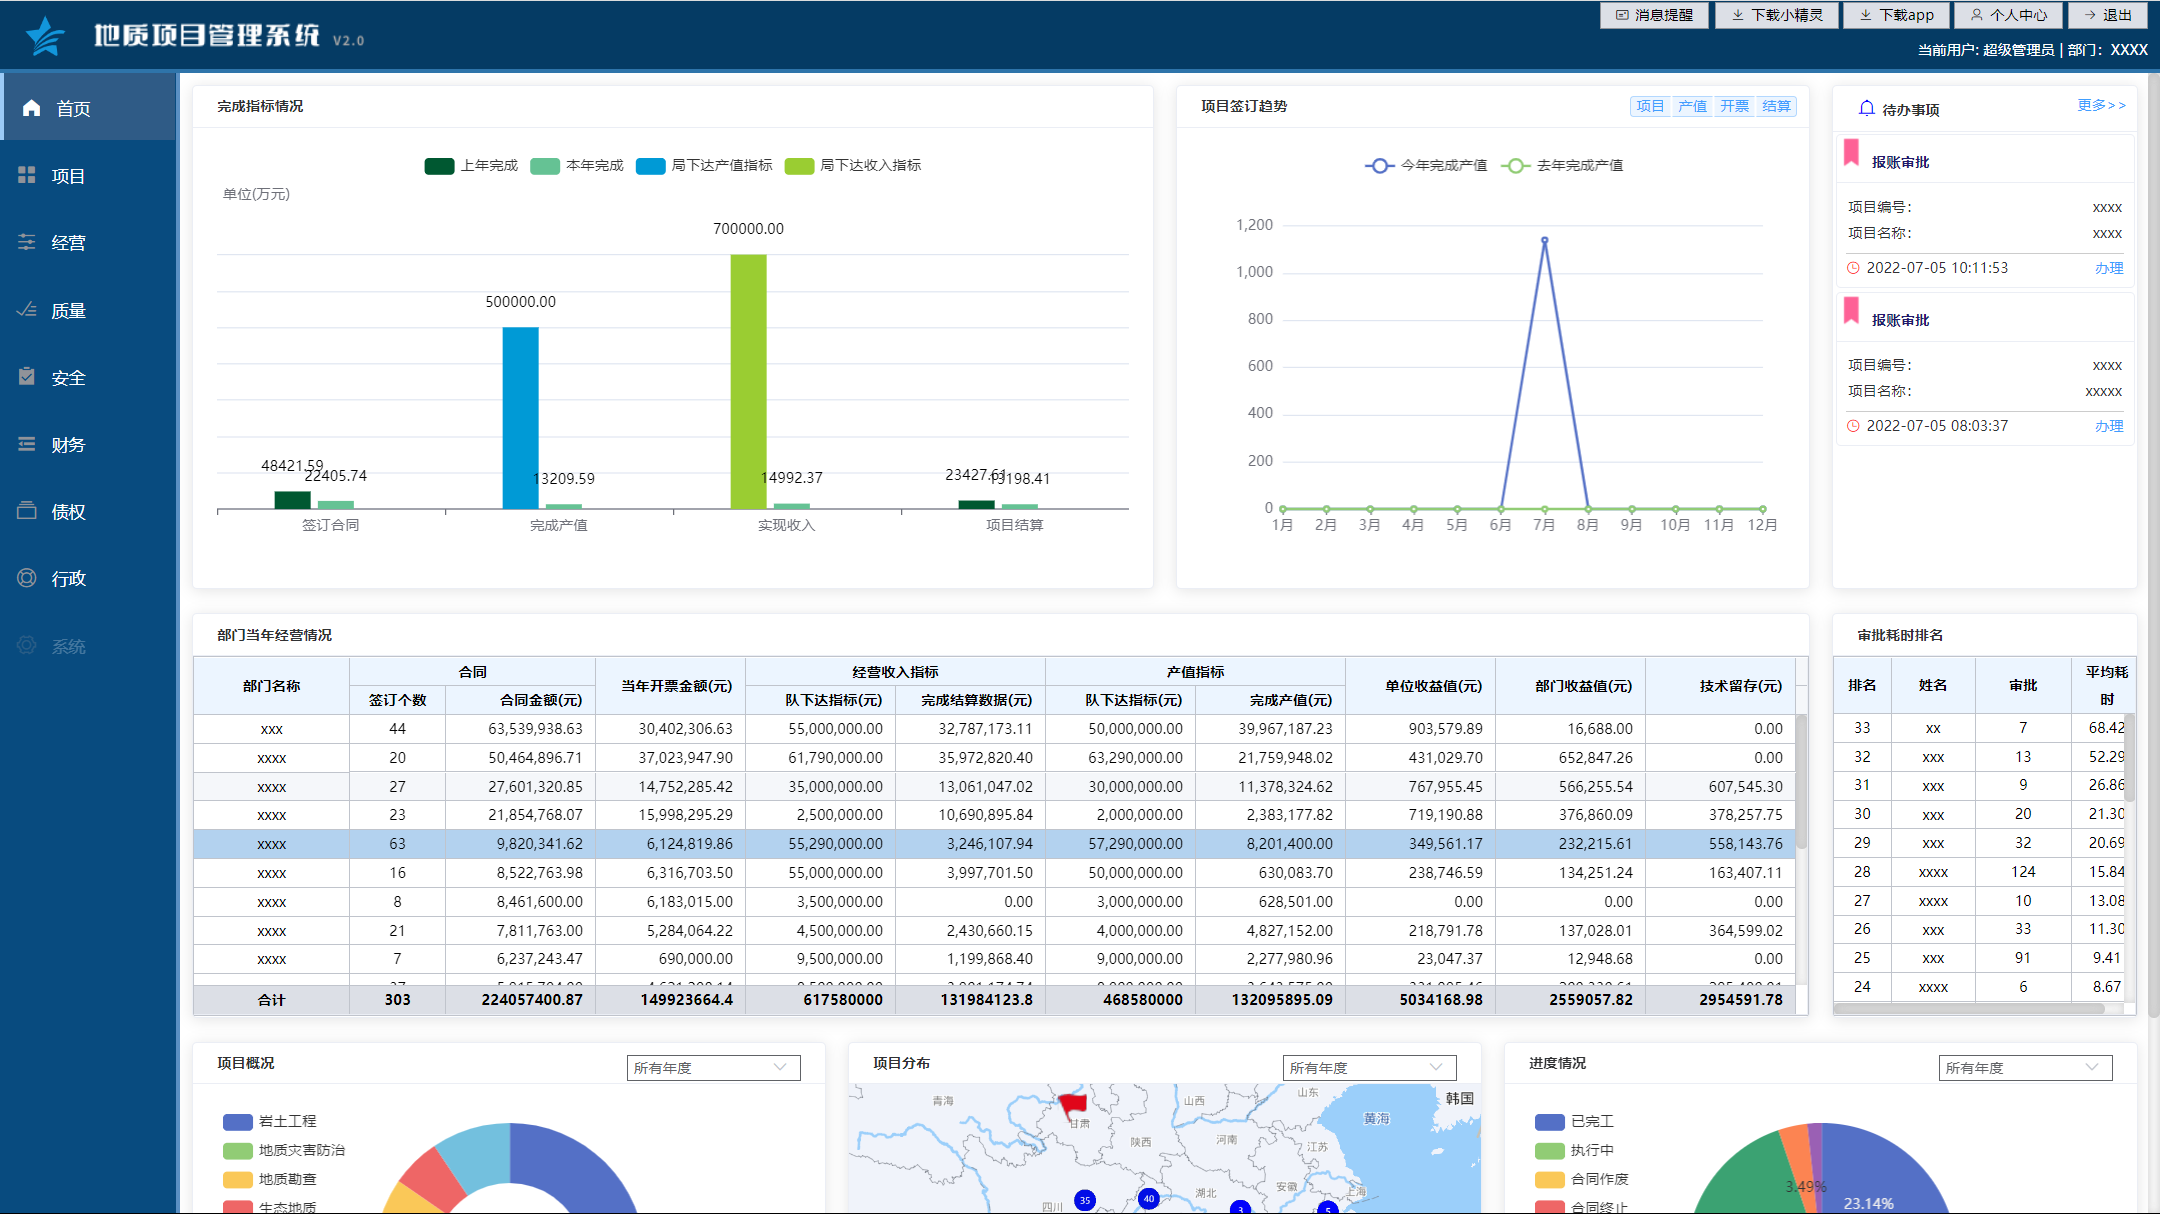
Task: Open the 消息提醒 button
Action: click(x=1654, y=15)
